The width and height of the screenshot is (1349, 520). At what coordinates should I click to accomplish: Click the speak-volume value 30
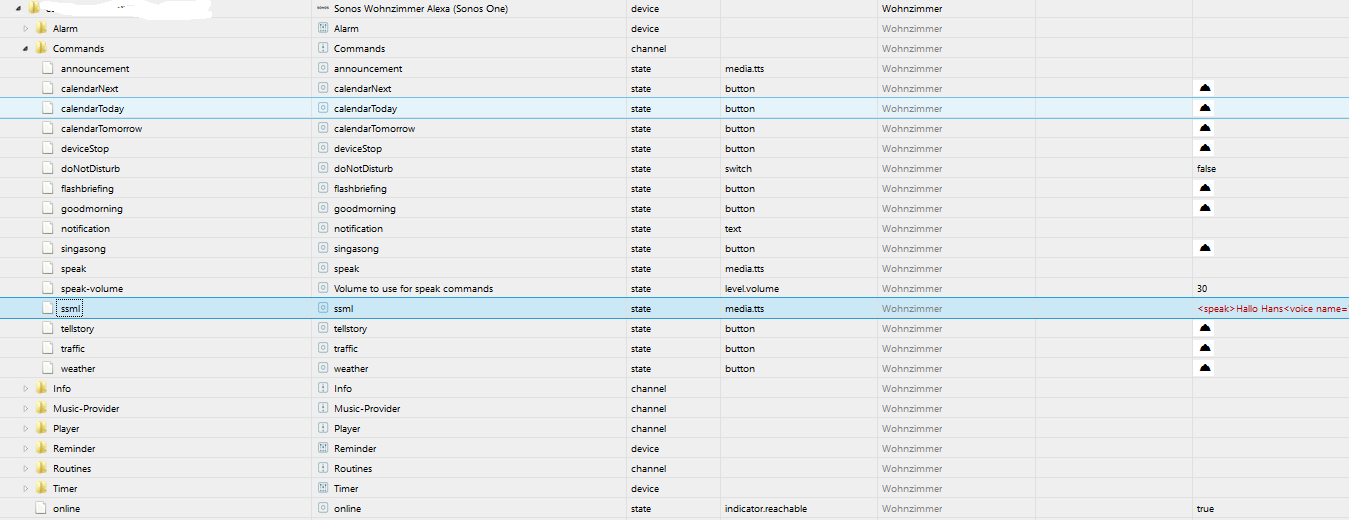pos(1201,288)
